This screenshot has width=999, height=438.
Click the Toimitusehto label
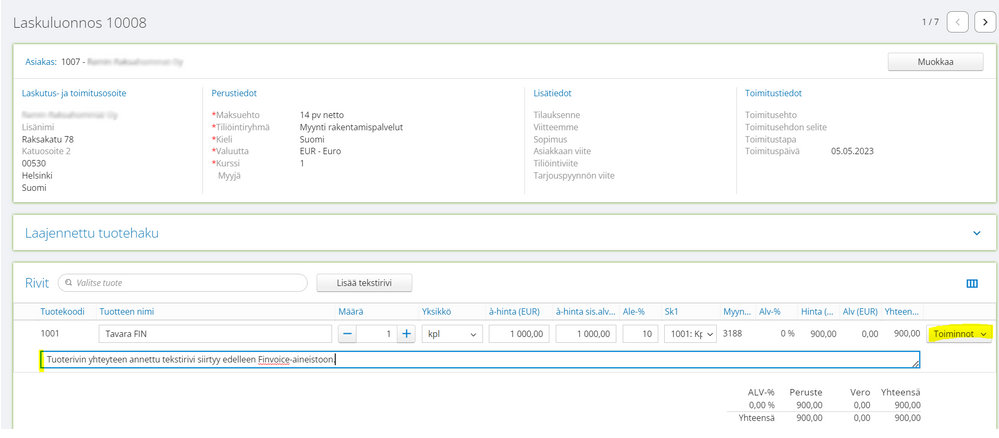click(x=771, y=115)
